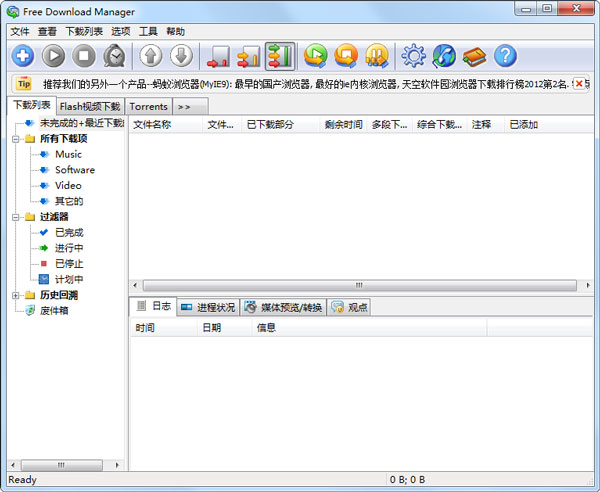Select the Video category

(x=68, y=186)
